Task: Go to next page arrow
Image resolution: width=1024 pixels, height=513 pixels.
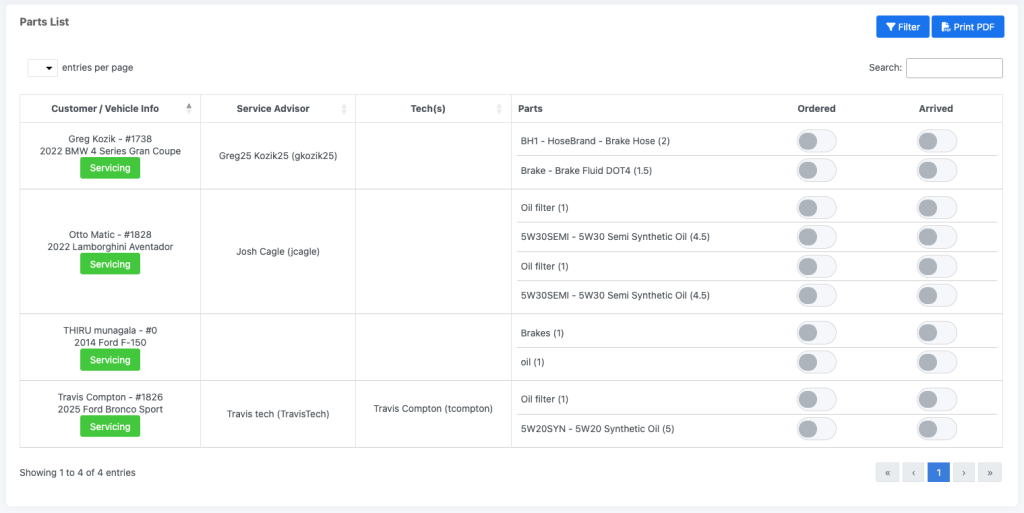Action: coord(963,472)
